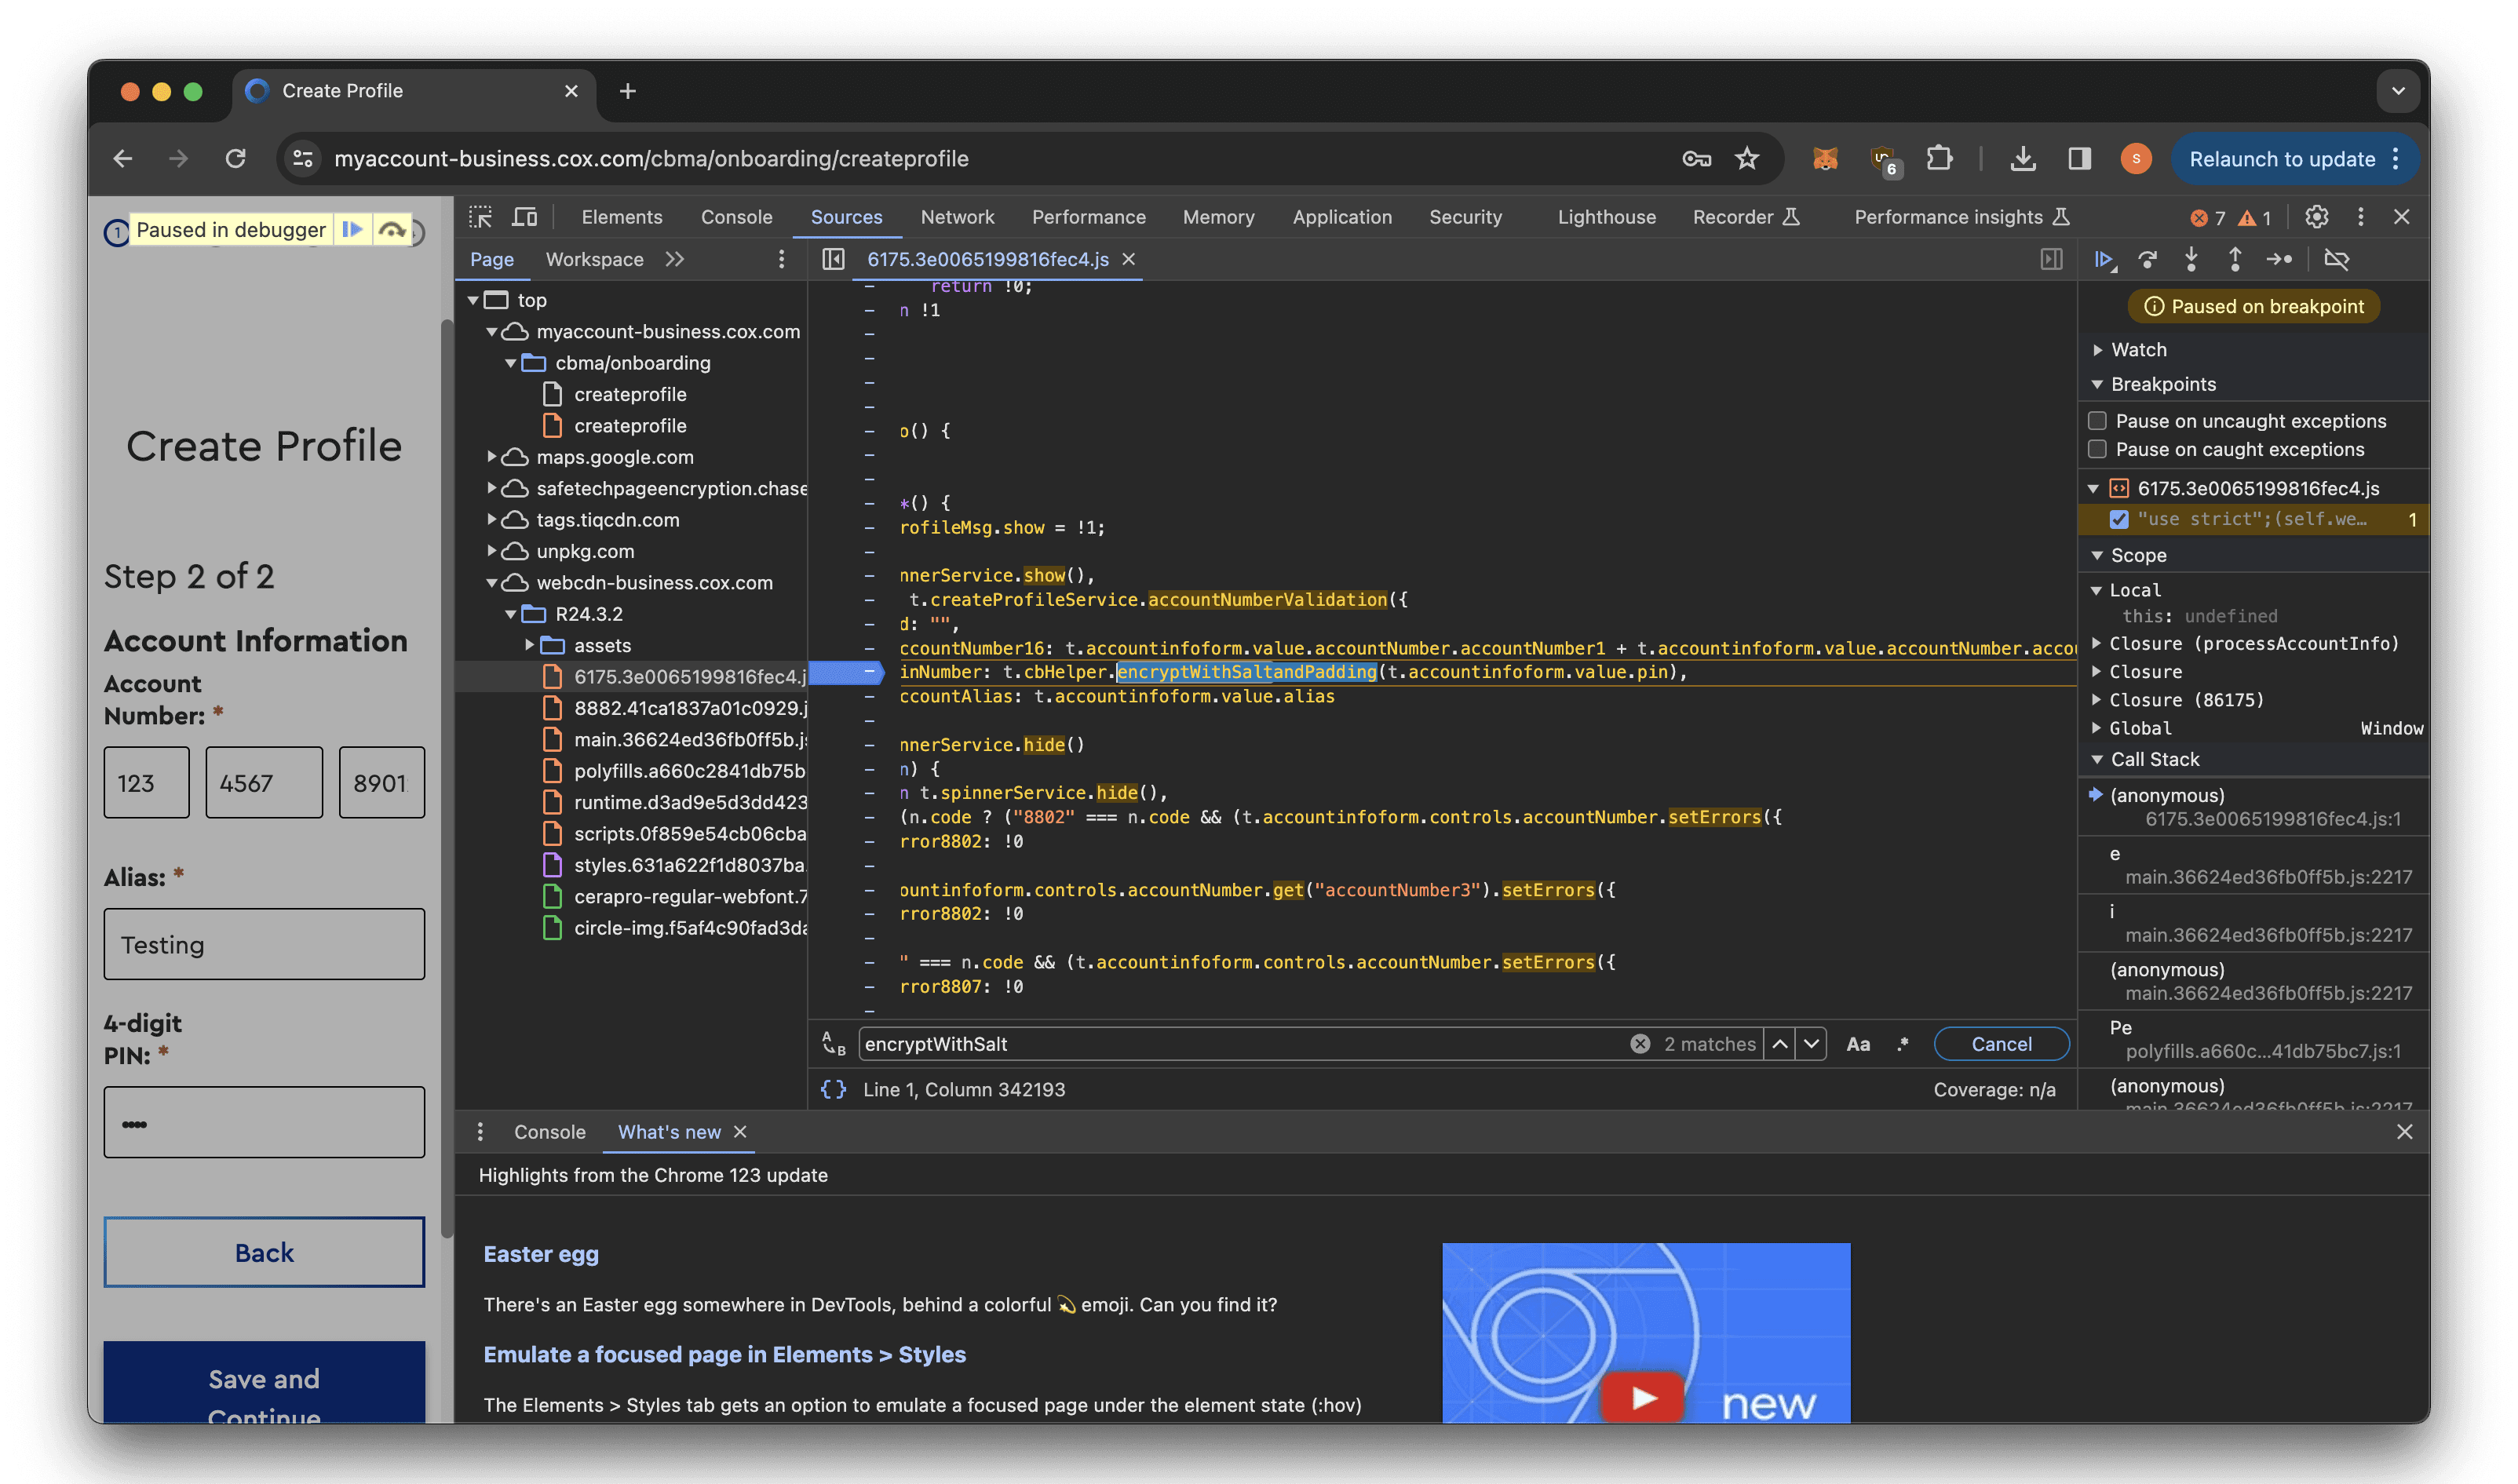The height and width of the screenshot is (1484, 2518).
Task: Toggle the device toolbar icon
Action: coord(525,217)
